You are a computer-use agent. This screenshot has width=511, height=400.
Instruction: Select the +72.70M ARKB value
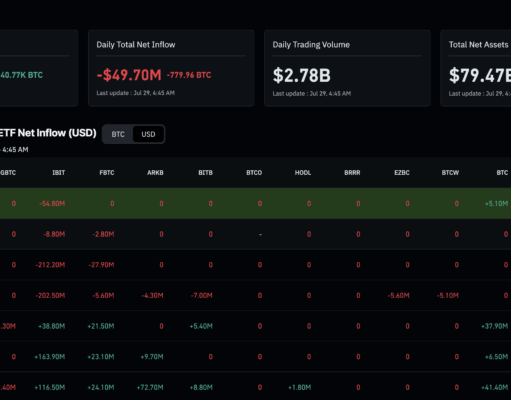coord(150,388)
